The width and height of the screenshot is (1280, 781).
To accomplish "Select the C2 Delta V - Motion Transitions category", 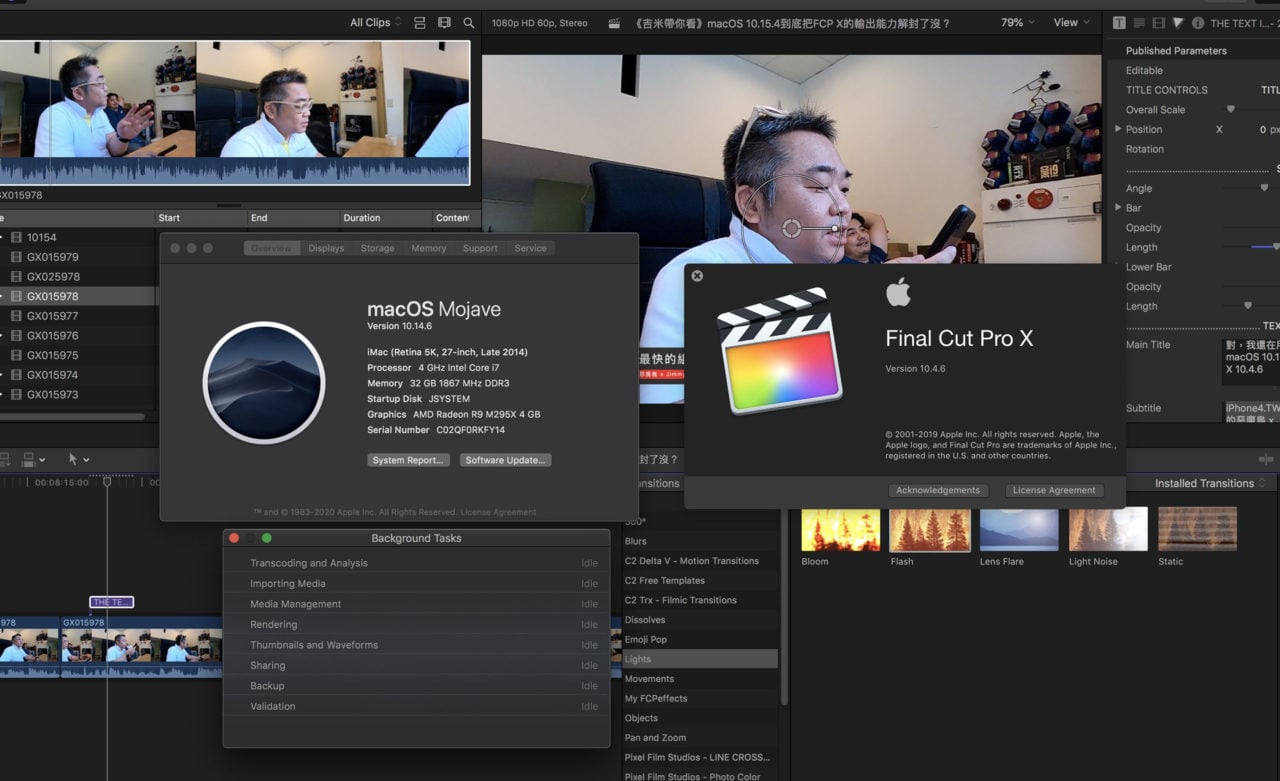I will [700, 561].
